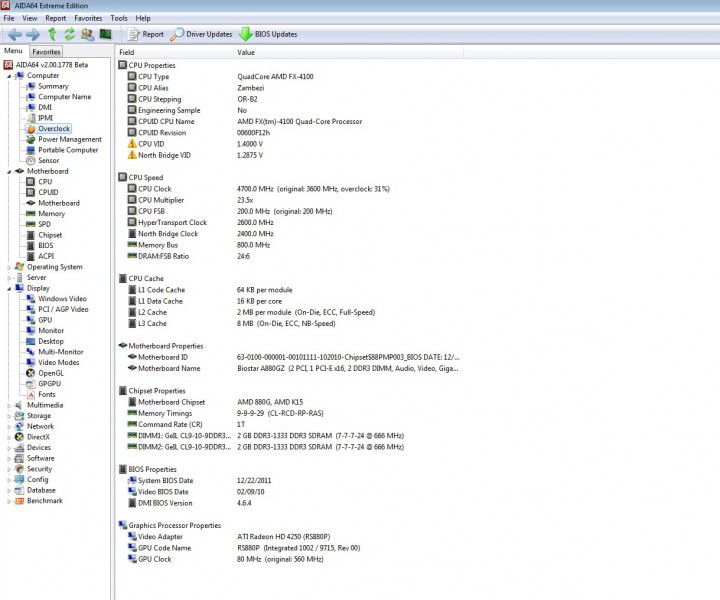
Task: Open Driver Updates in the toolbar
Action: click(201, 34)
